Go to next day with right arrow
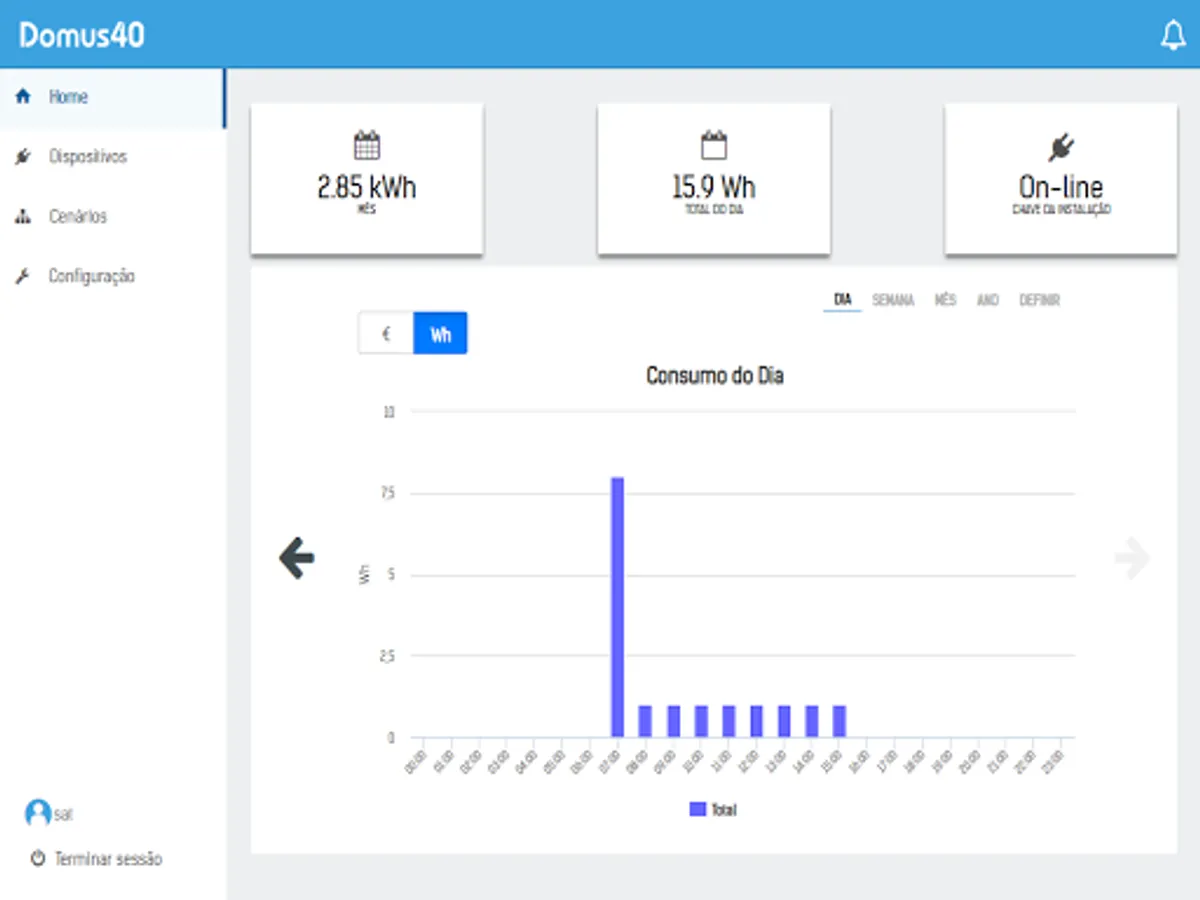This screenshot has width=1200, height=900. (x=1132, y=558)
